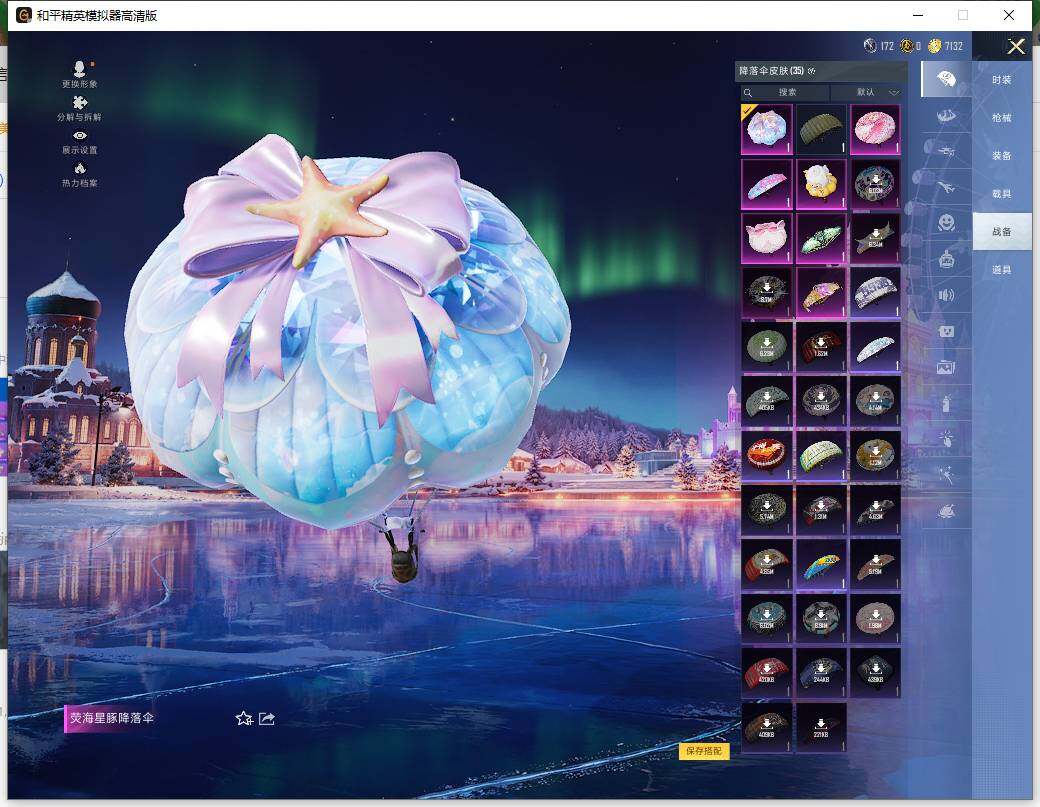Select the red and orange round parachute
Viewport: 1040px width, 807px height.
[766, 455]
